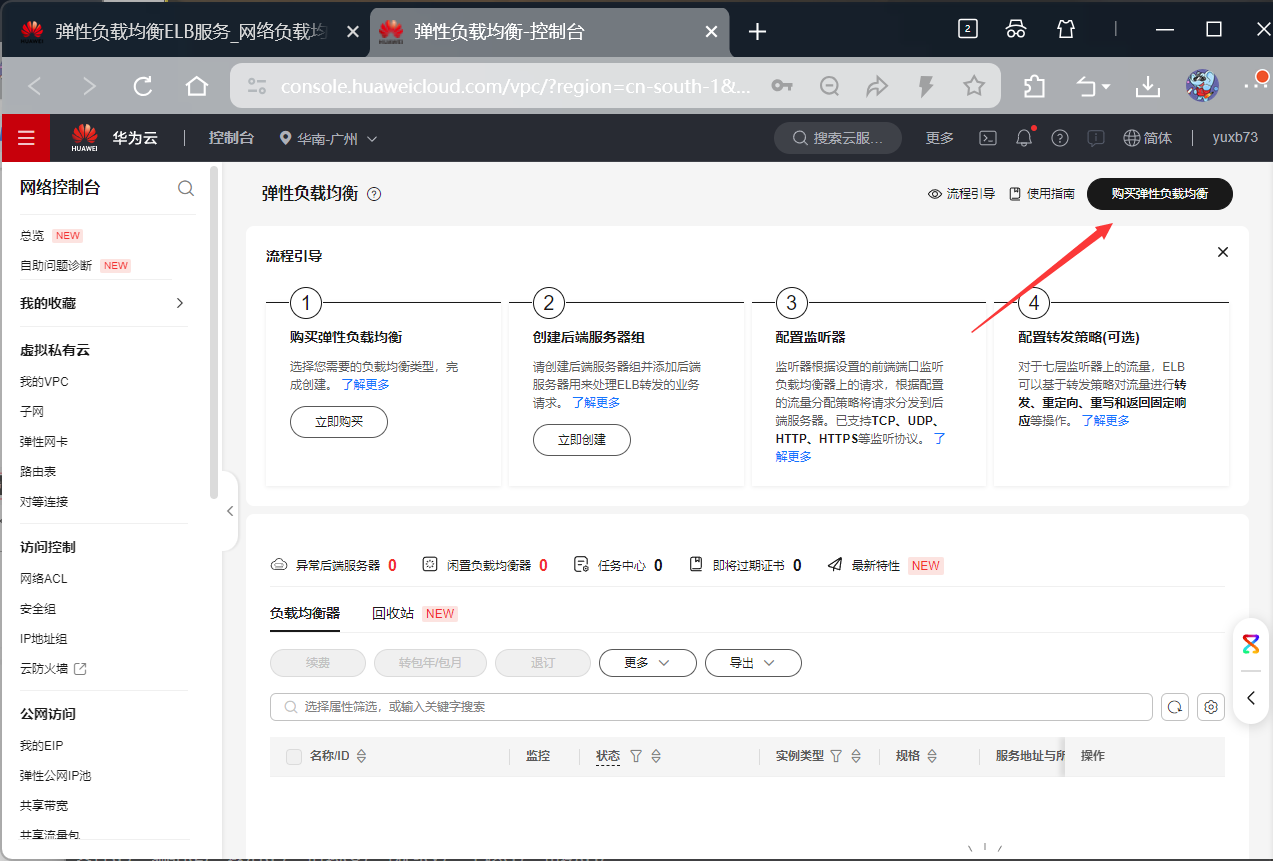This screenshot has height=861, width=1273.
Task: Open 任务中心 status item
Action: click(618, 565)
